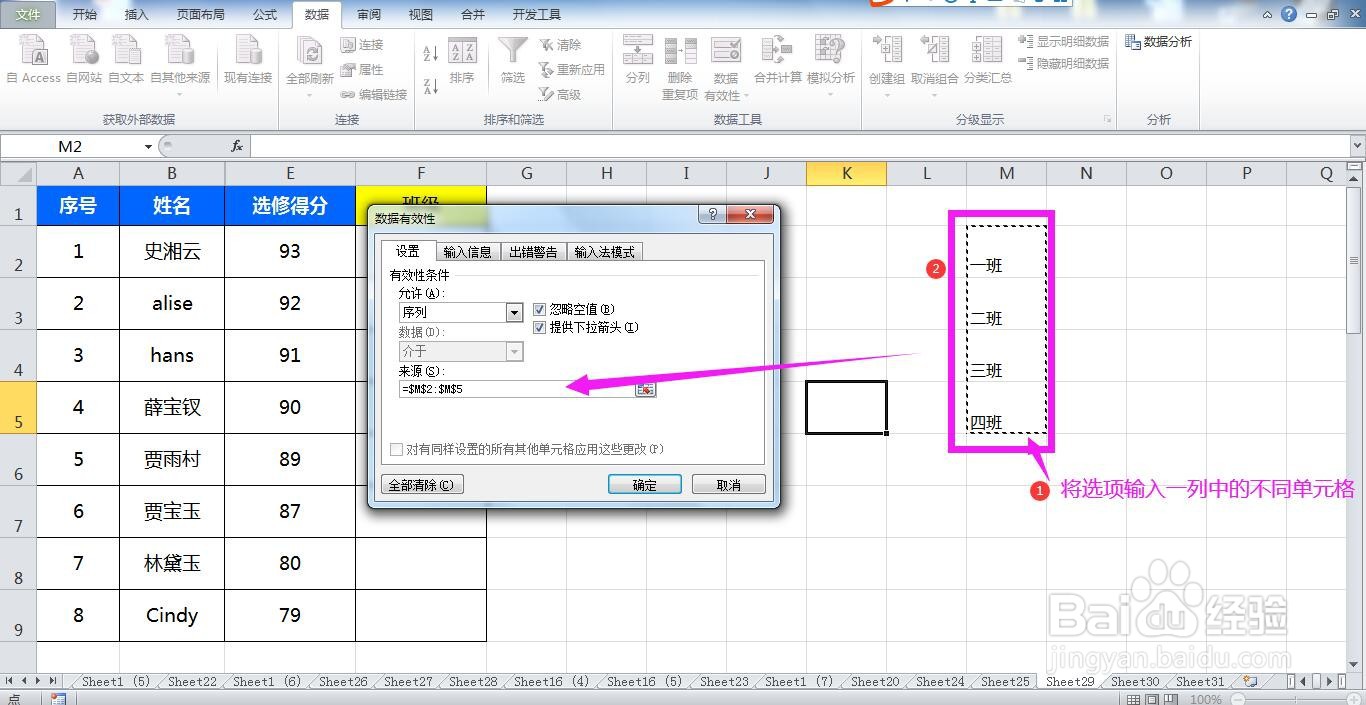Toggle Ignore blank (忽略空值) checkbox

pos(540,310)
